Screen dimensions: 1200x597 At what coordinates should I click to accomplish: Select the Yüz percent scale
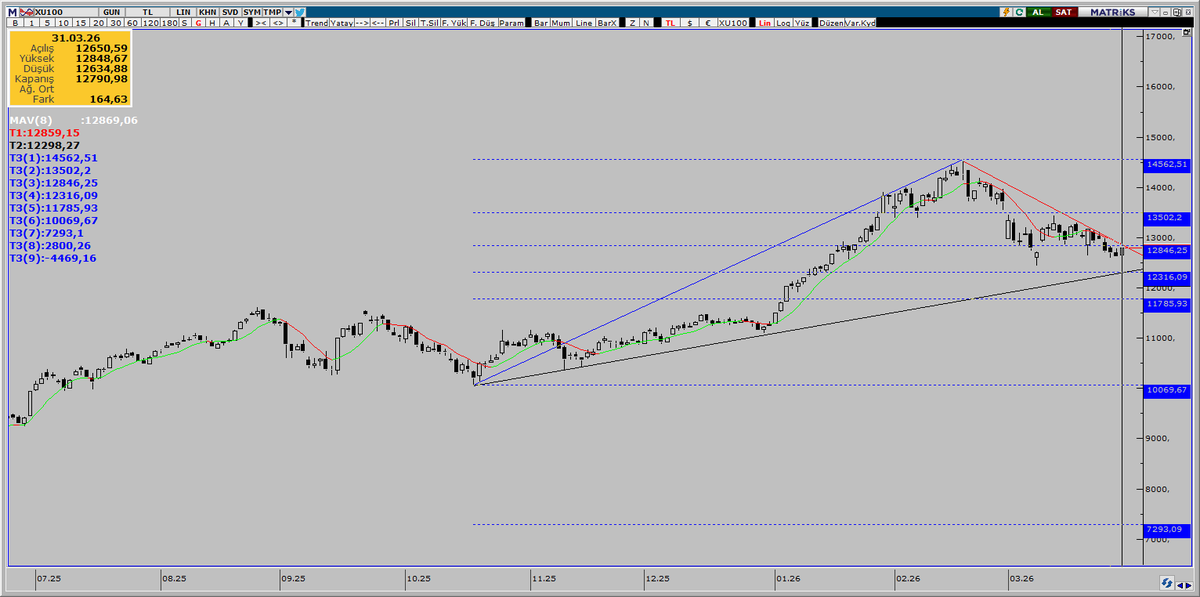[x=802, y=22]
